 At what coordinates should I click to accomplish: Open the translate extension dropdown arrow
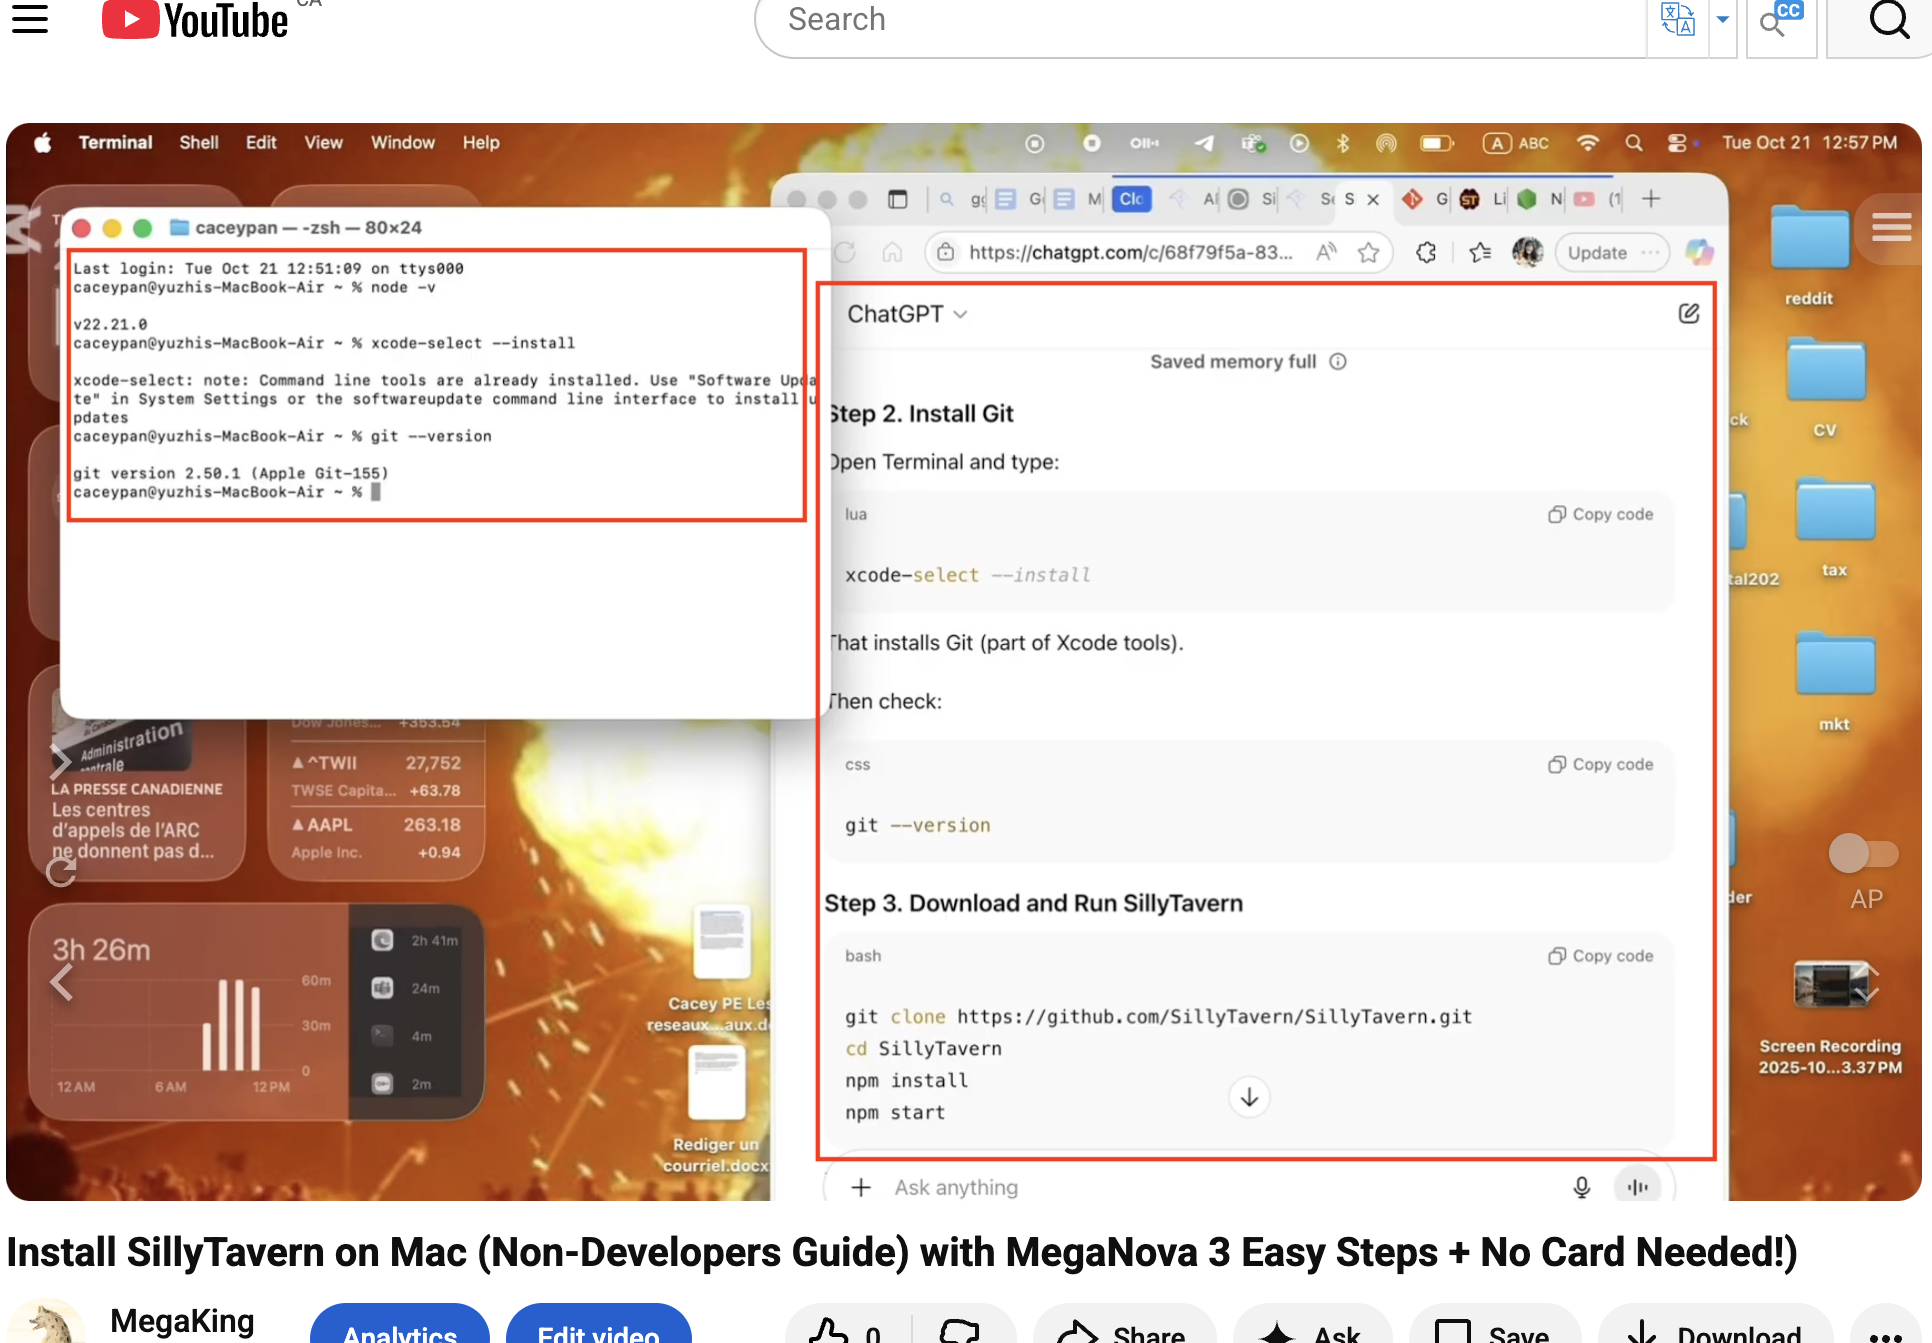click(1722, 20)
